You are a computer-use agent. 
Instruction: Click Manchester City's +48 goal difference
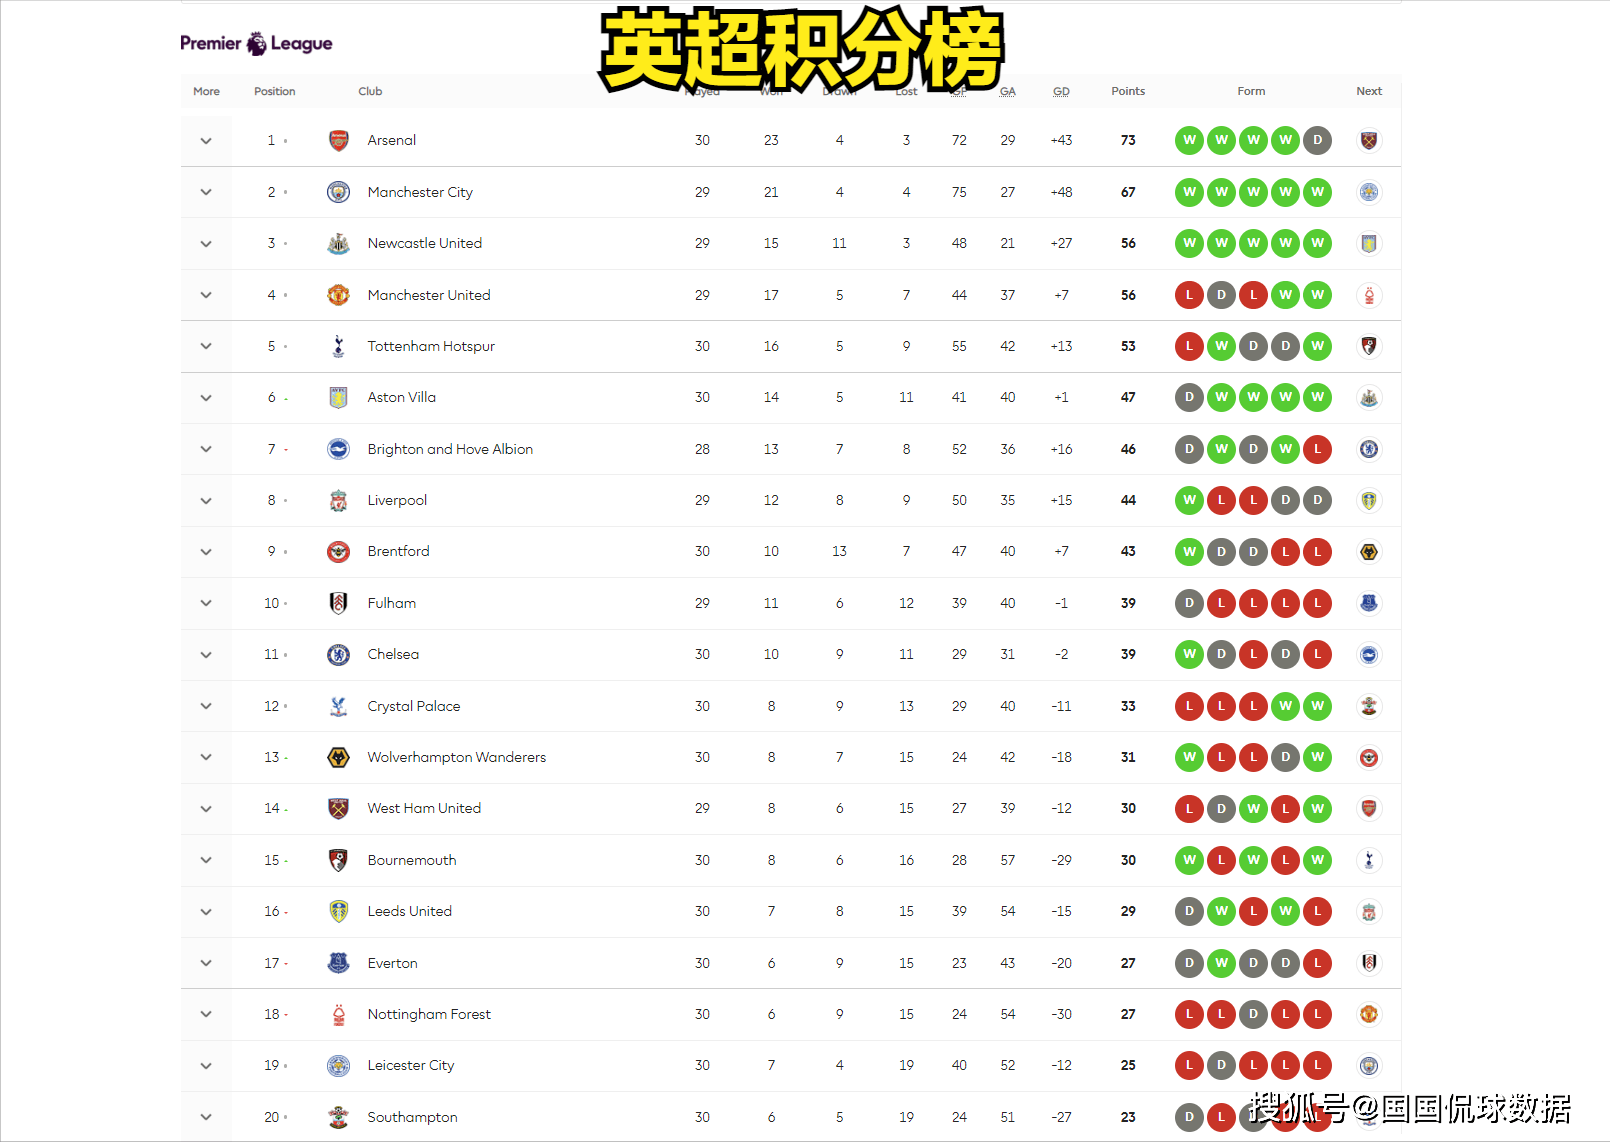(x=1061, y=192)
